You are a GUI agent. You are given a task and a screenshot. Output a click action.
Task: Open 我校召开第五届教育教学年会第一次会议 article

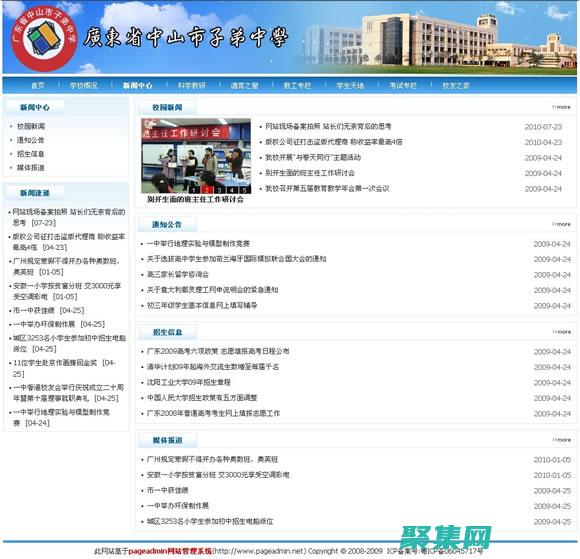click(x=327, y=188)
